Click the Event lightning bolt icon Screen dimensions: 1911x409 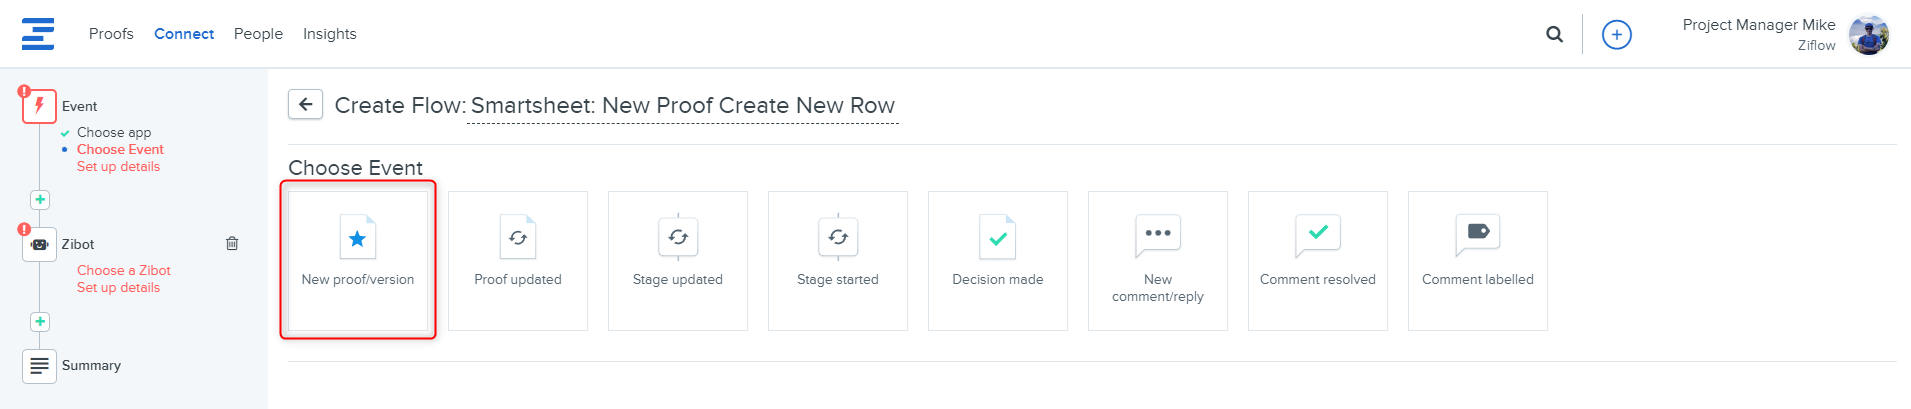(39, 106)
